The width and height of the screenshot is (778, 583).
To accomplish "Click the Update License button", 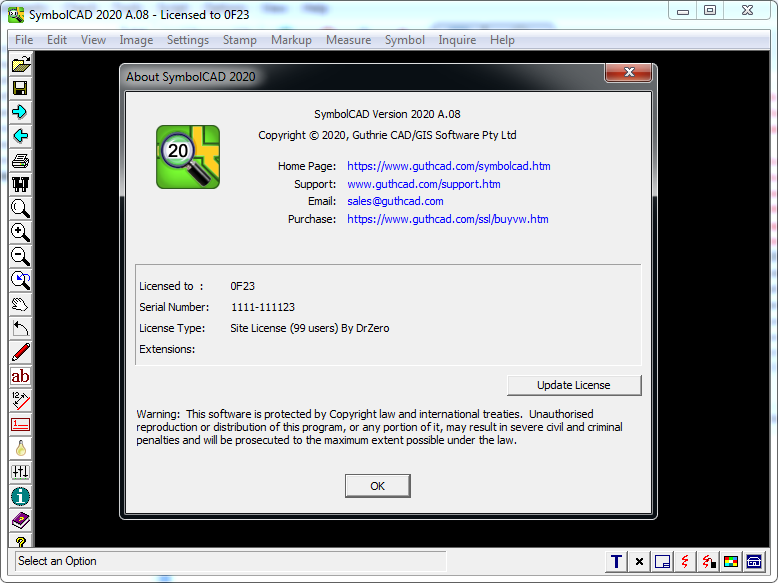I will coord(574,385).
